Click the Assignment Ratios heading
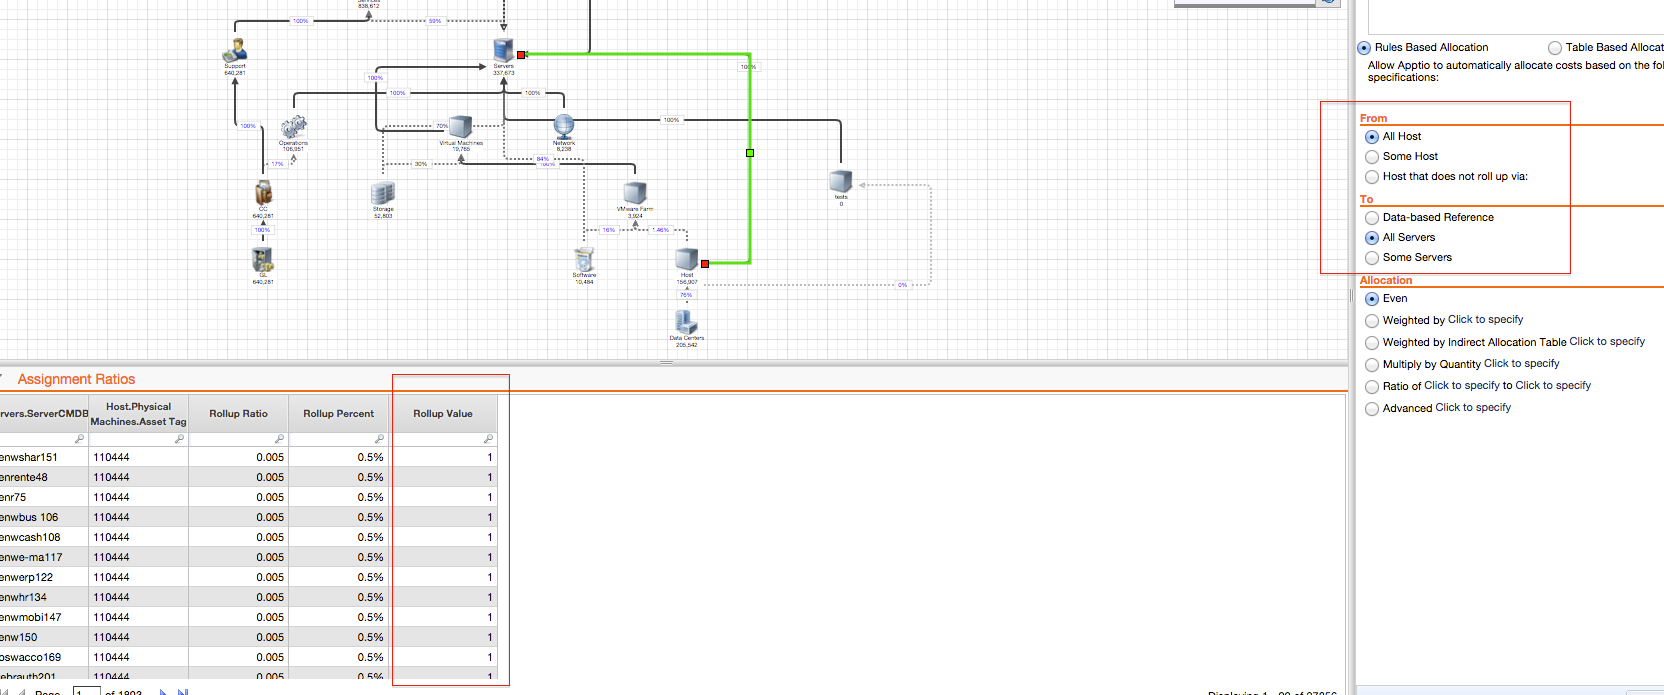1664x695 pixels. click(x=76, y=379)
